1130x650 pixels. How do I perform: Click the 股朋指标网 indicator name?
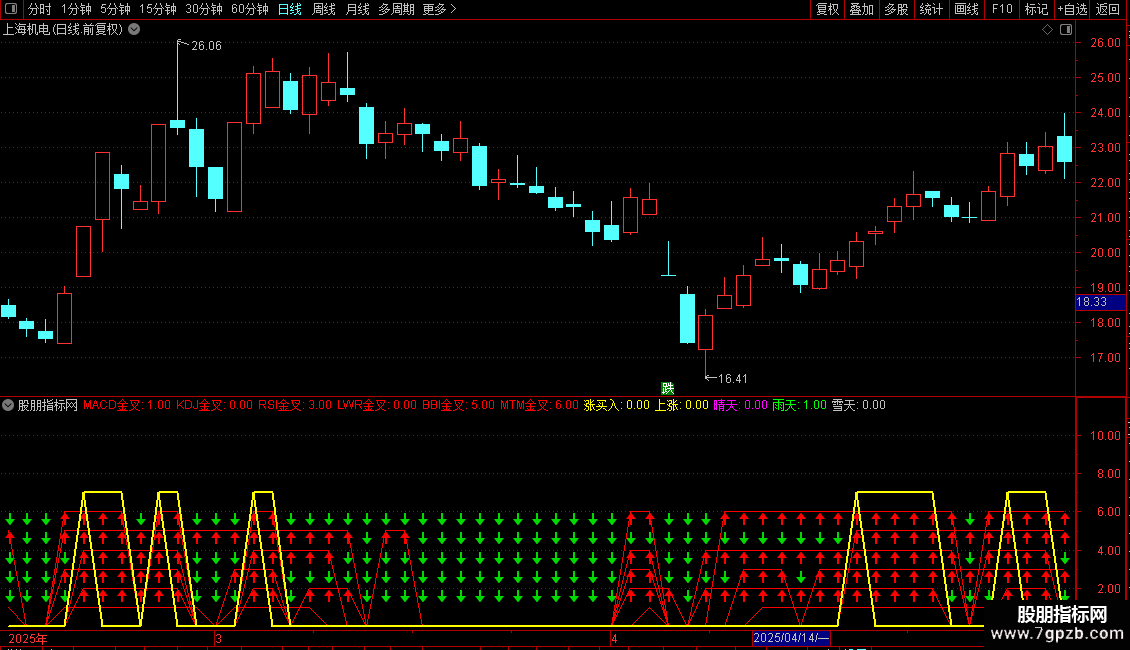tap(48, 405)
